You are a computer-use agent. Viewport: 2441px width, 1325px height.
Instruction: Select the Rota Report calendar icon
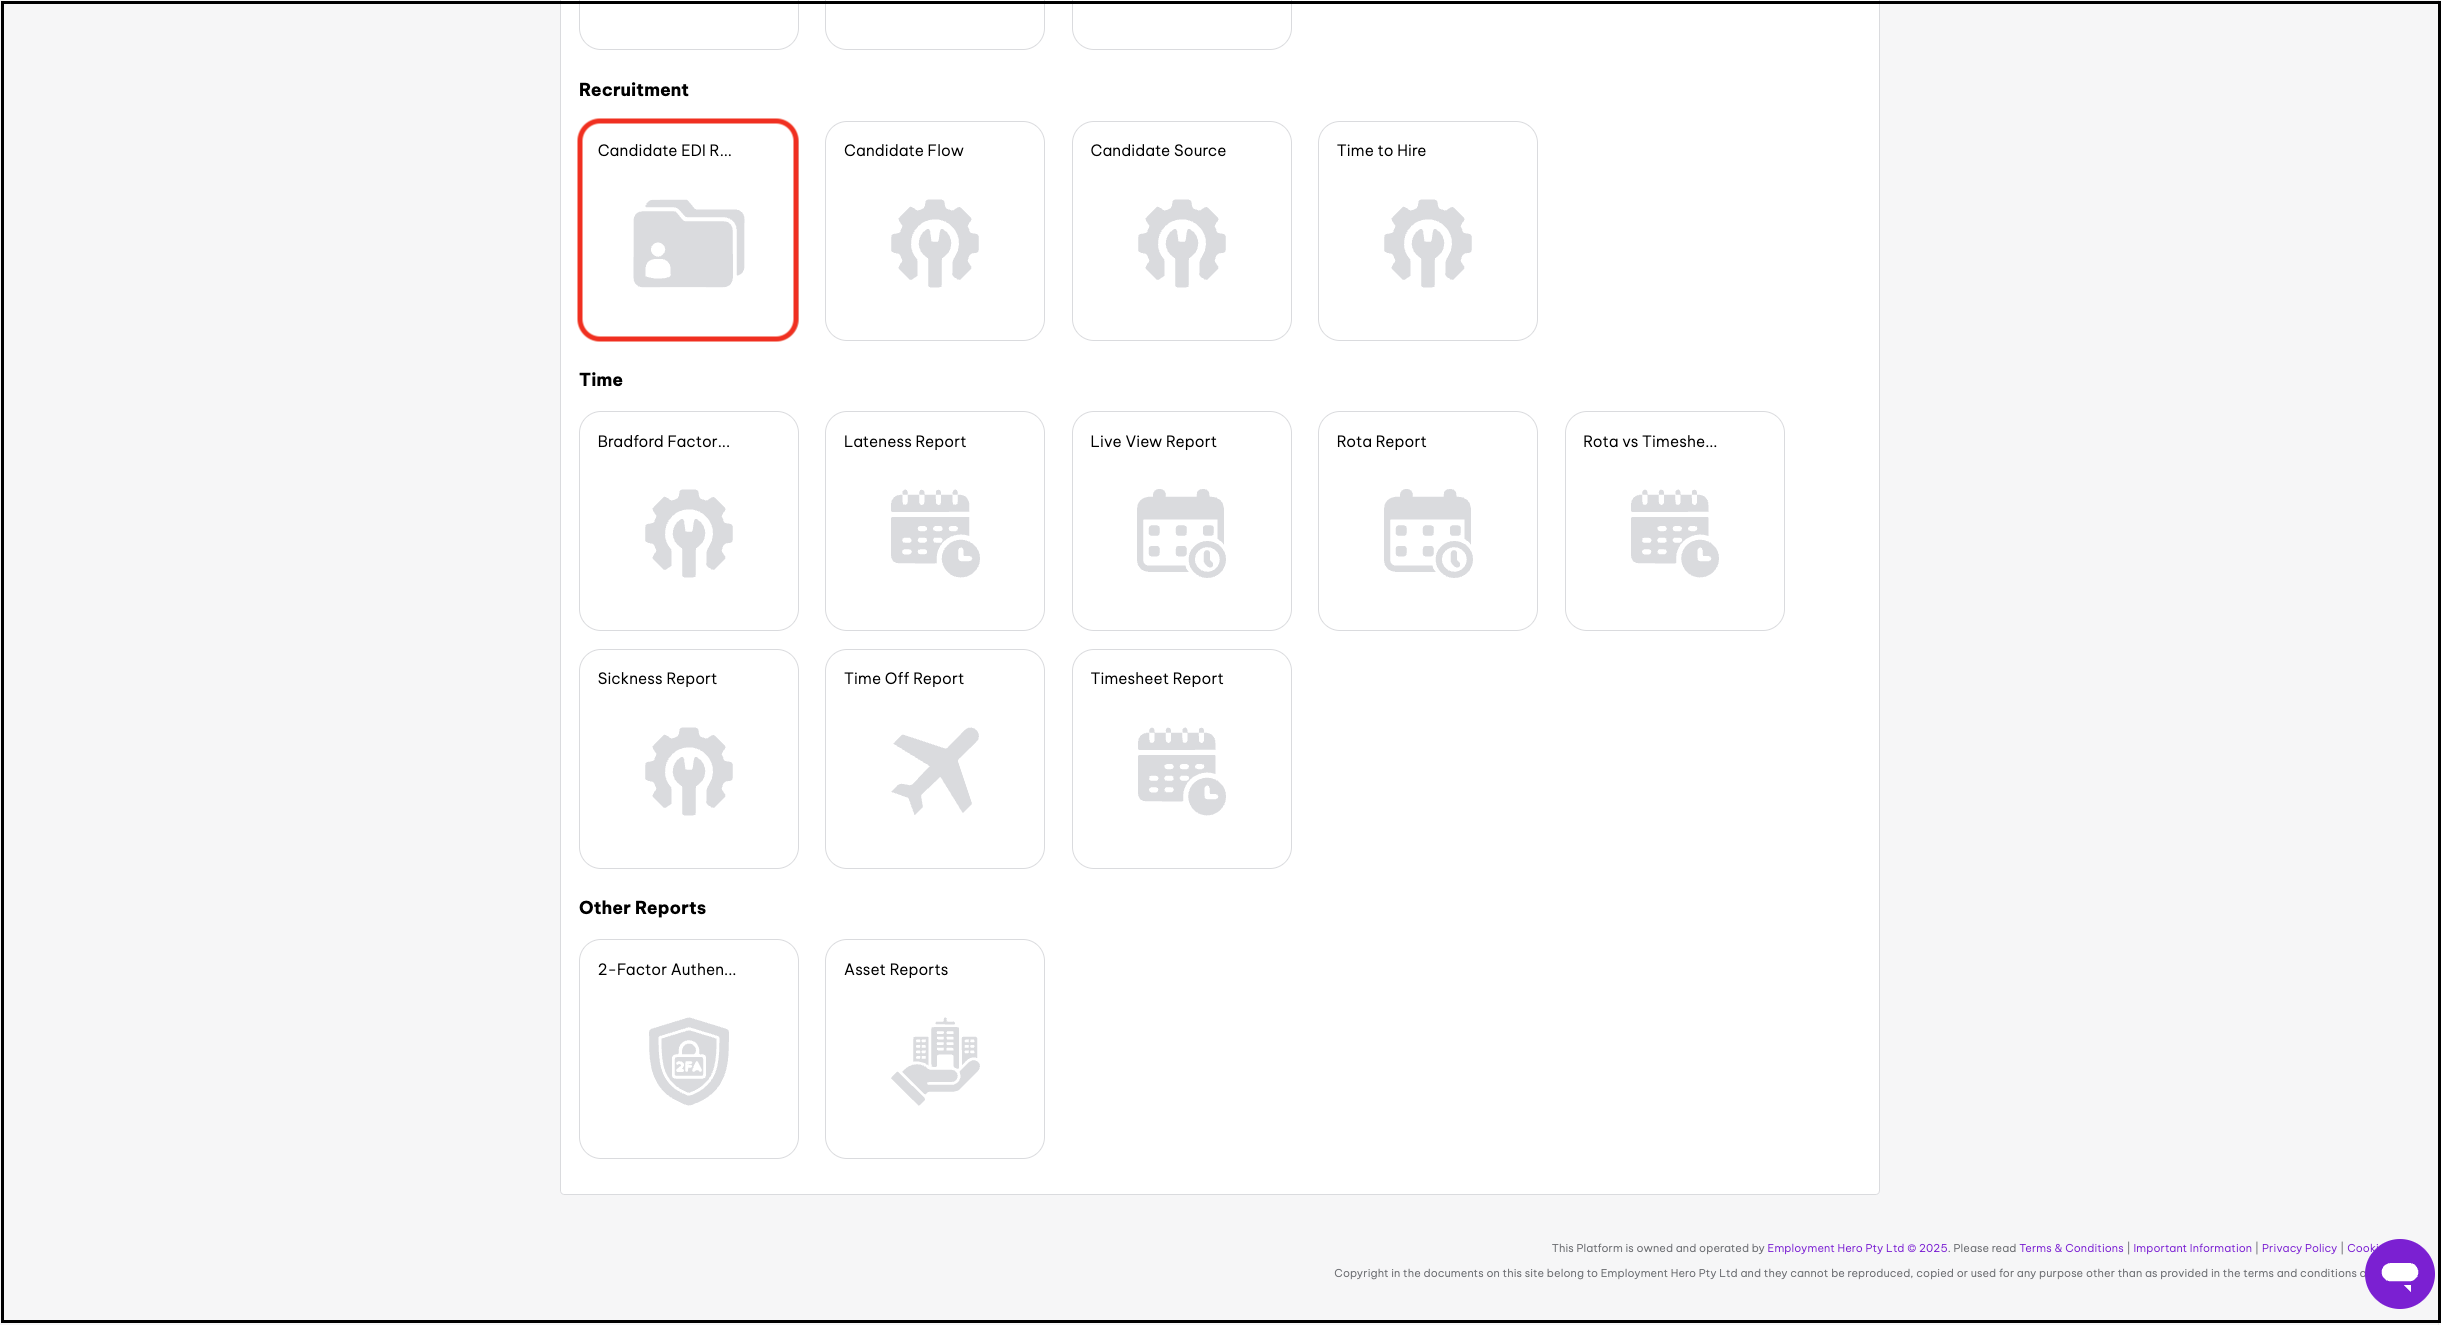[1427, 533]
